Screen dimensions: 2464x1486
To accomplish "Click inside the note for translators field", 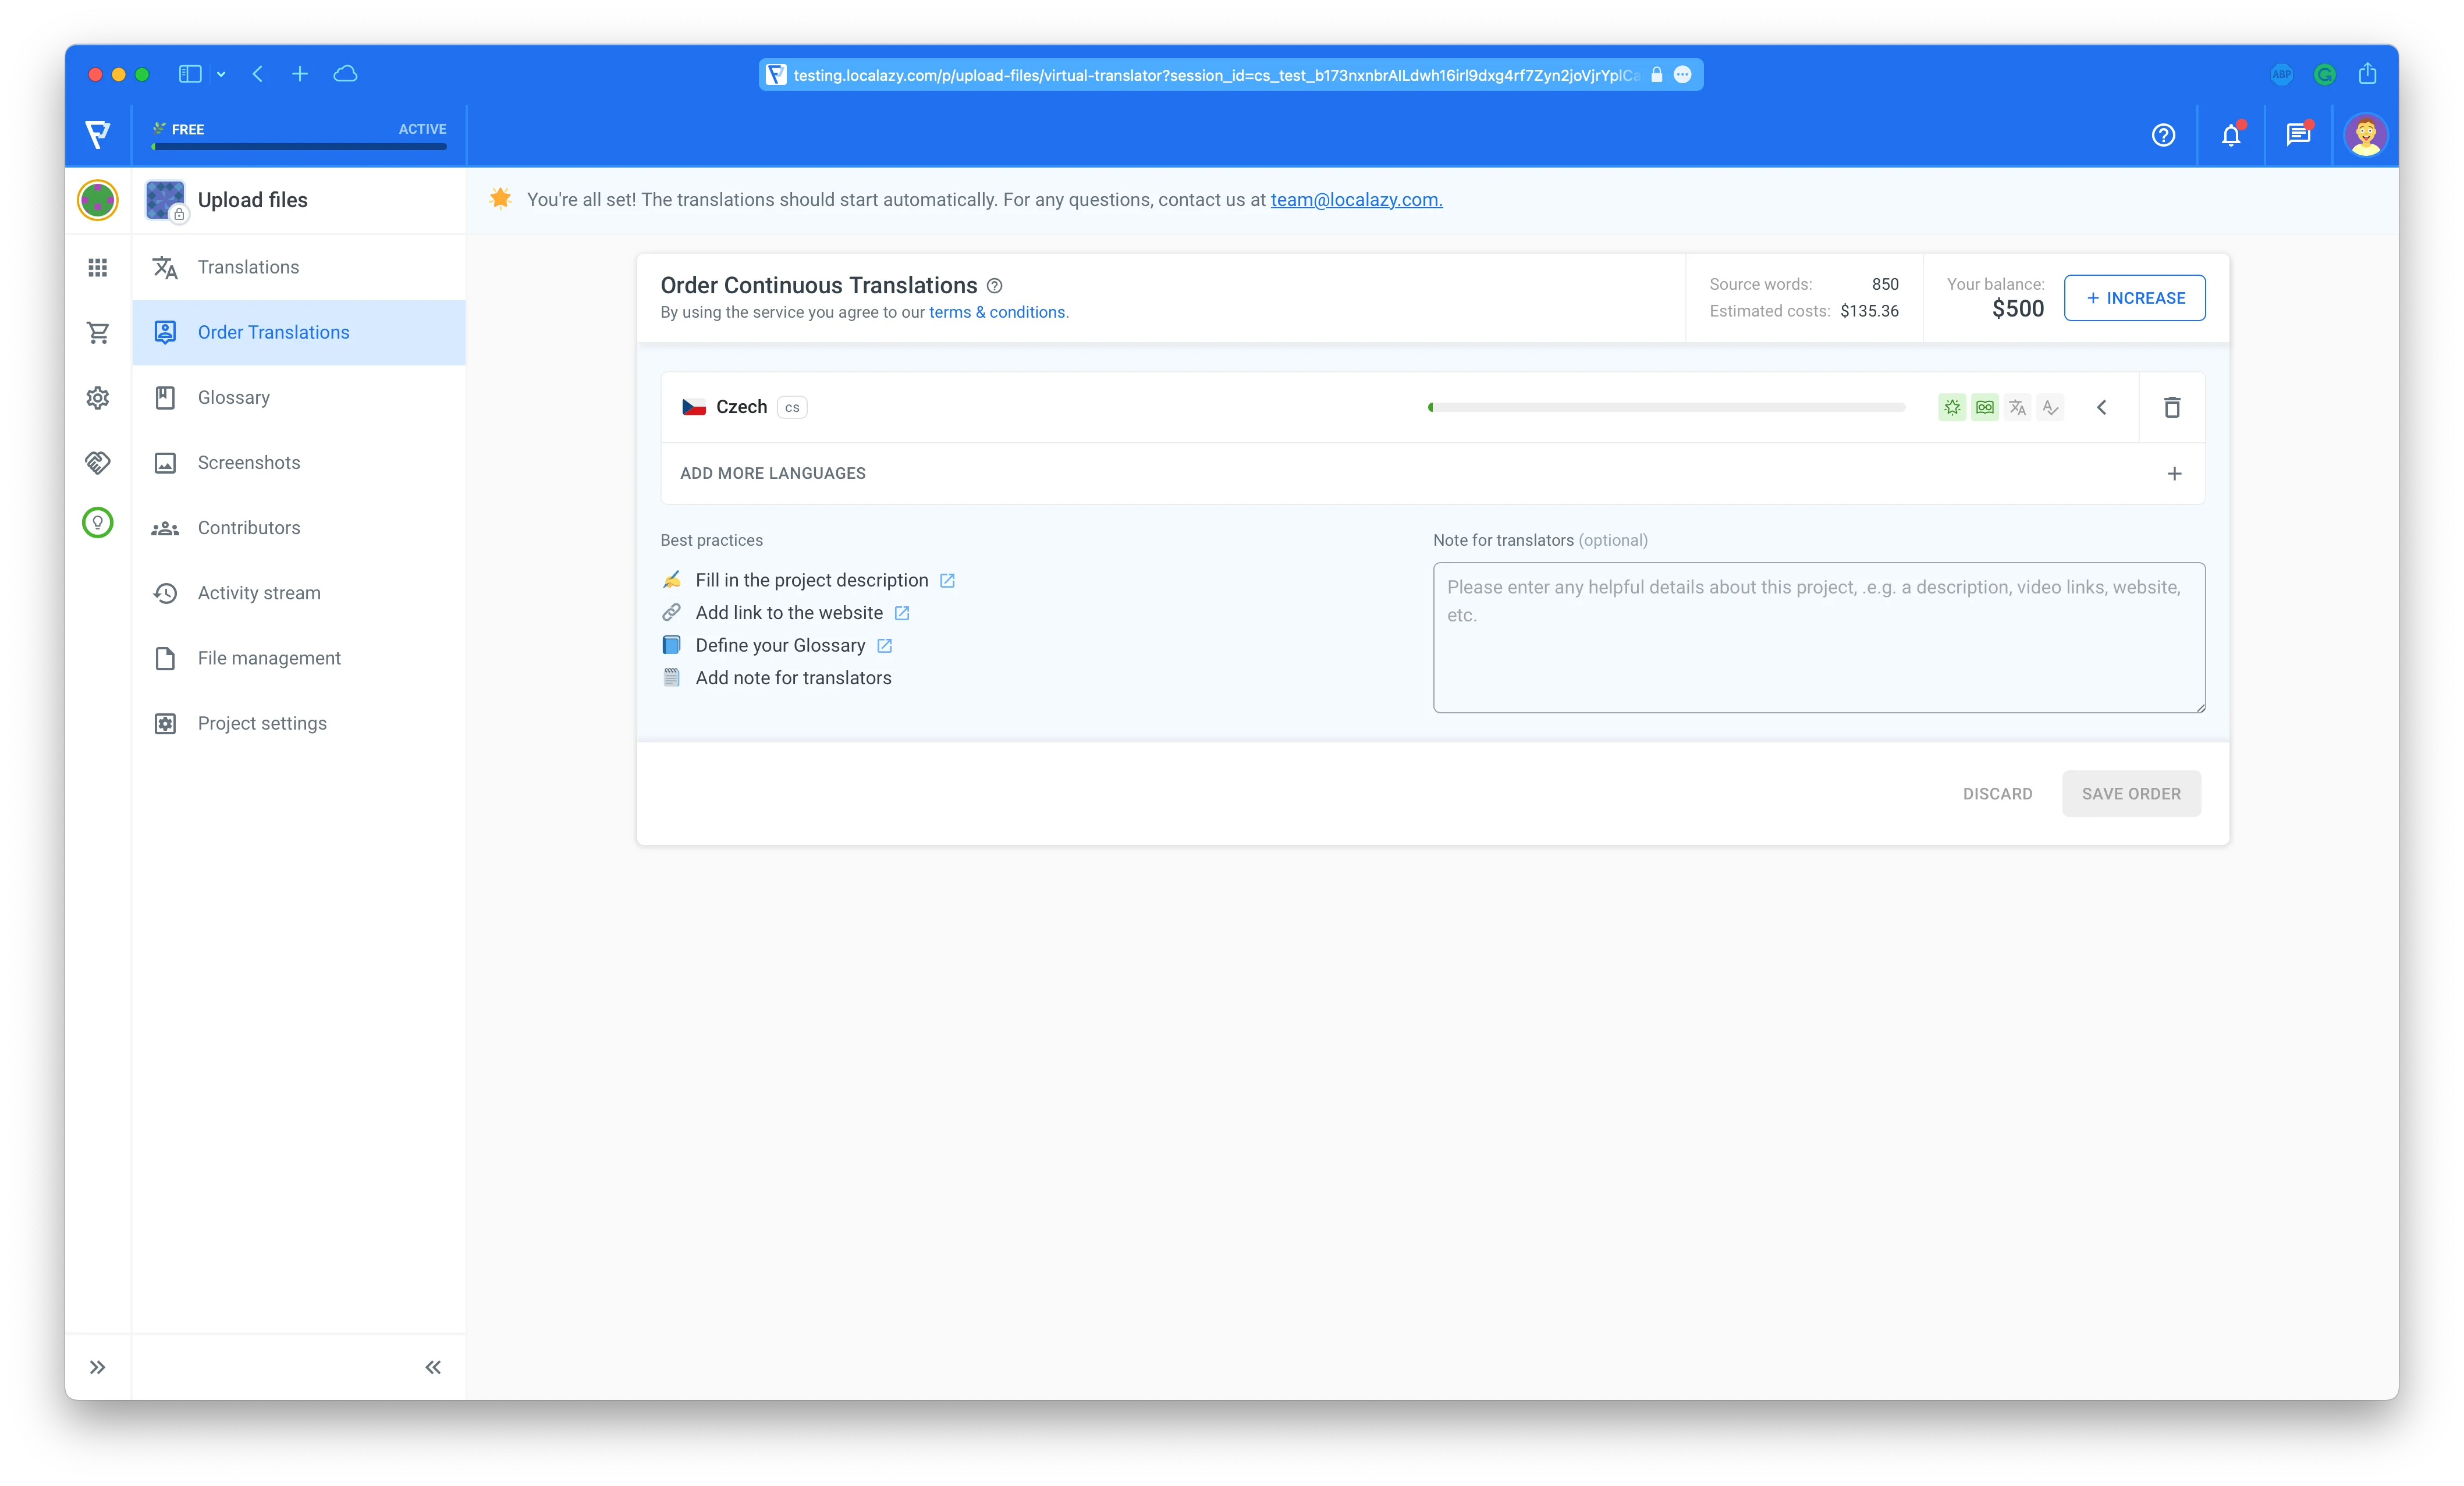I will [1818, 637].
